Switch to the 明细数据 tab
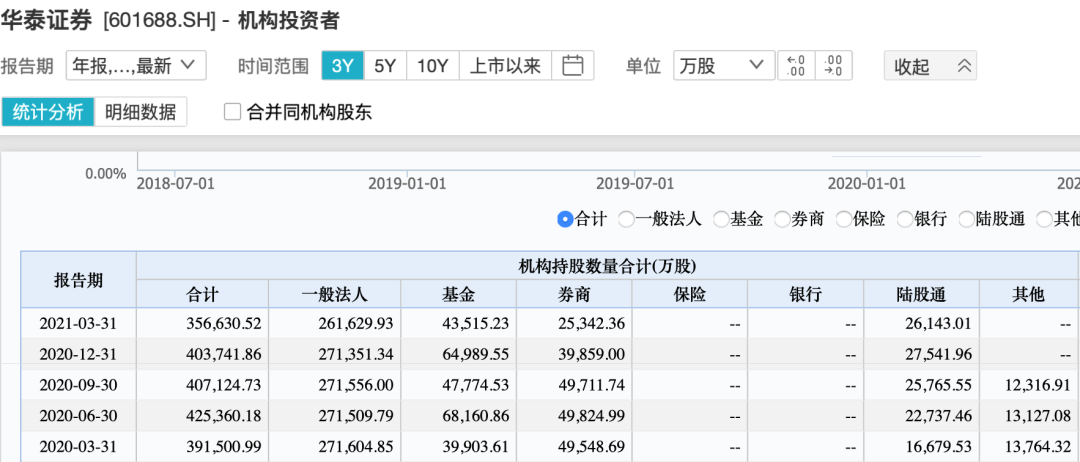This screenshot has height=462, width=1080. coord(141,112)
